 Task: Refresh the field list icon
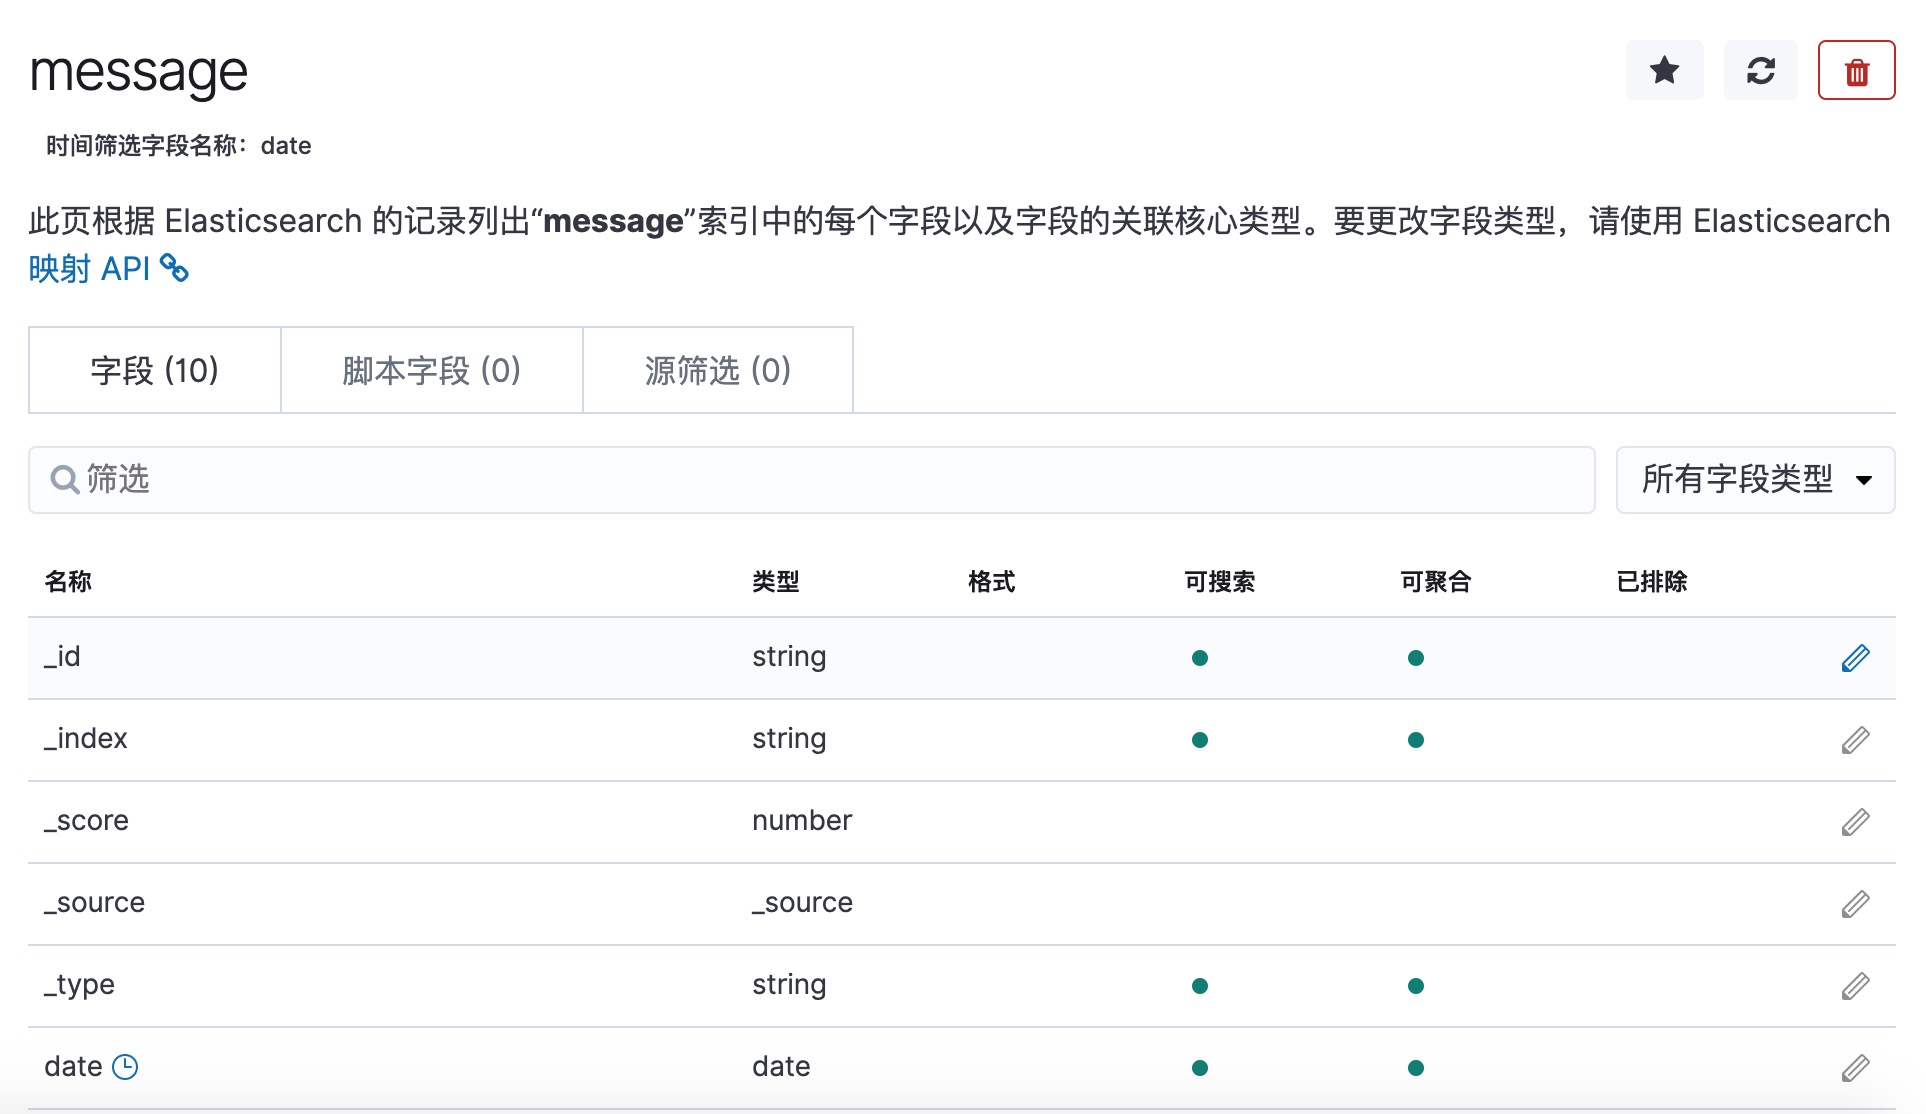click(x=1760, y=71)
